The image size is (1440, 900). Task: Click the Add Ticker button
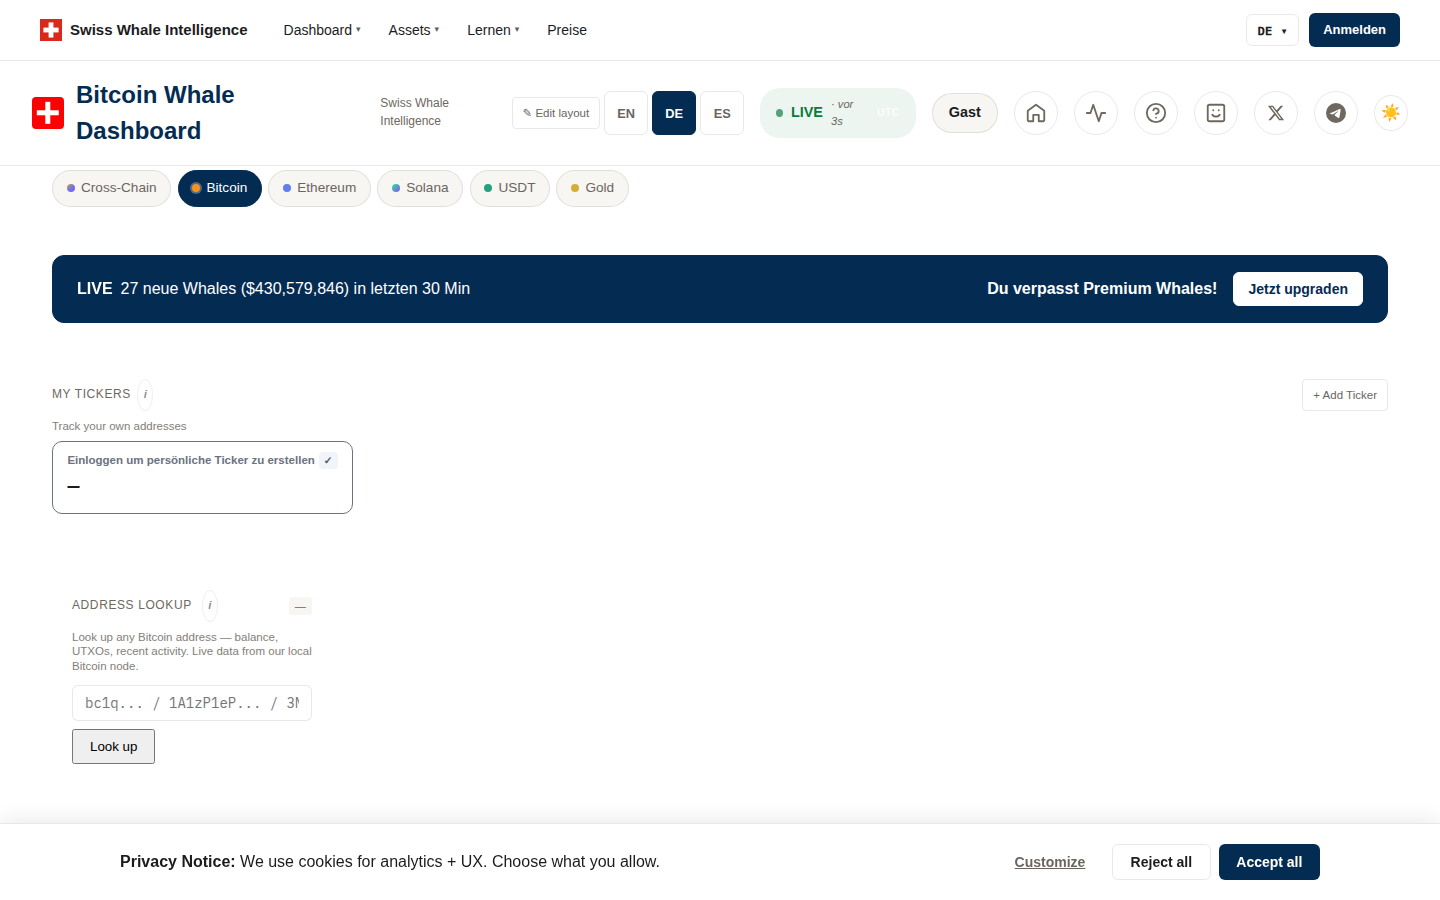coord(1345,395)
